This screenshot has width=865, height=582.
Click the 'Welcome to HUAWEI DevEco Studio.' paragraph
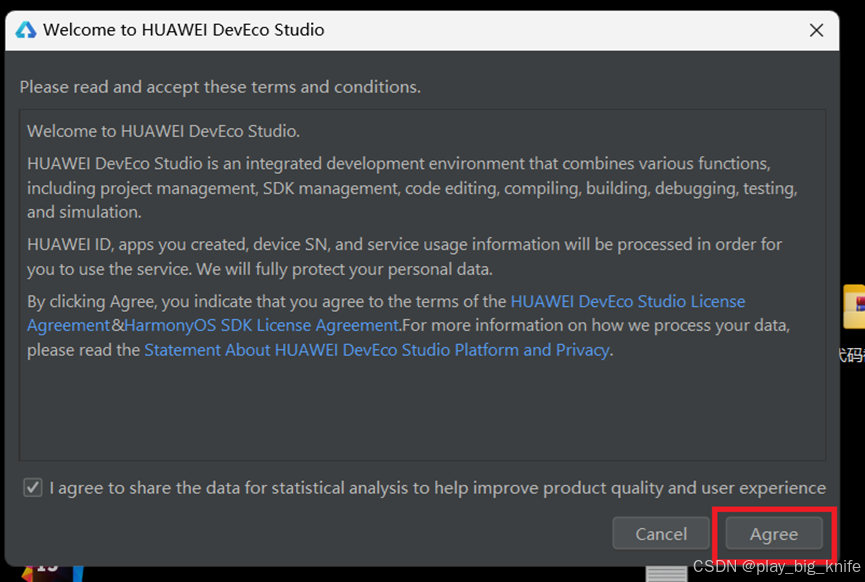(163, 131)
